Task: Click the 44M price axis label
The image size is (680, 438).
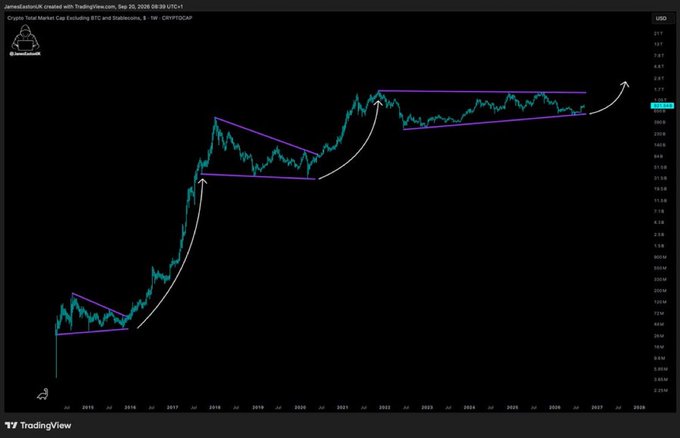Action: (x=659, y=324)
